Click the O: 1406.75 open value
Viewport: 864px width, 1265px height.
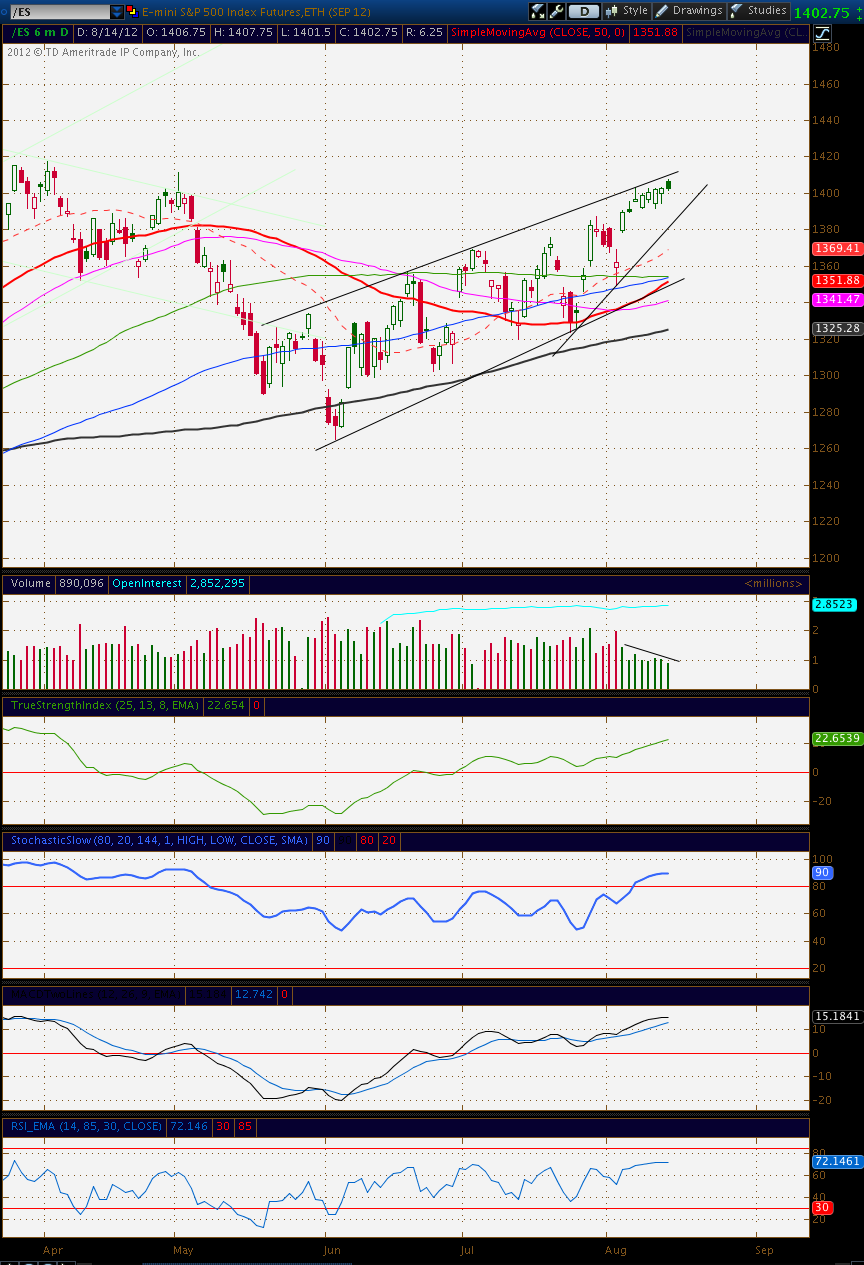176,32
